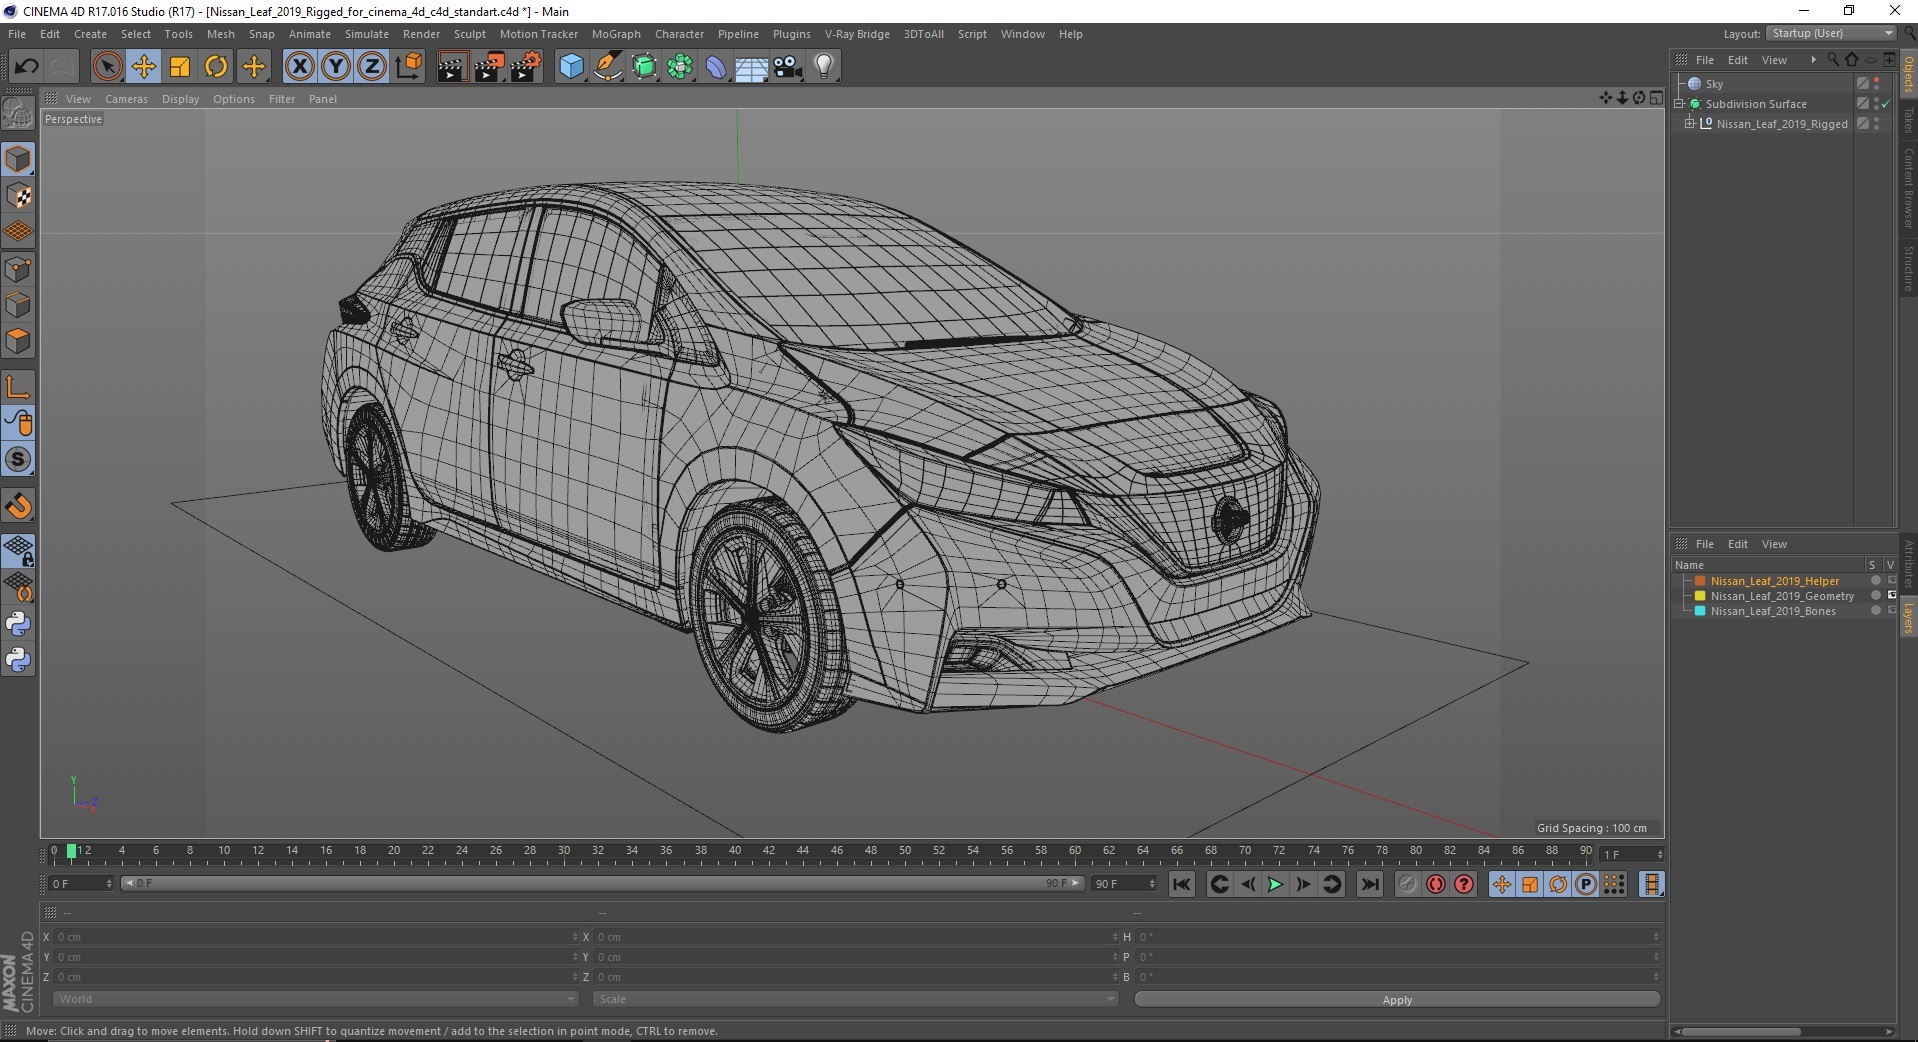
Task: Toggle Nissan_Leaf_2019_Helper layer solo
Action: click(x=1875, y=581)
